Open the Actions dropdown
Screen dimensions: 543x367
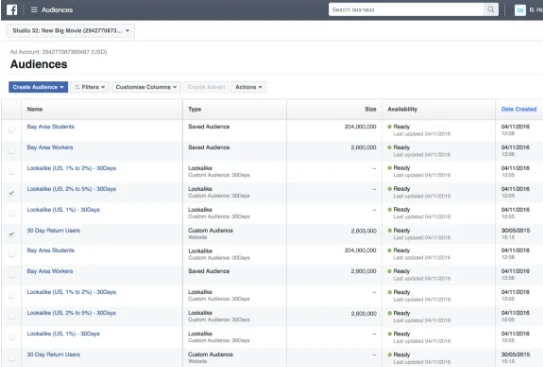click(x=249, y=87)
